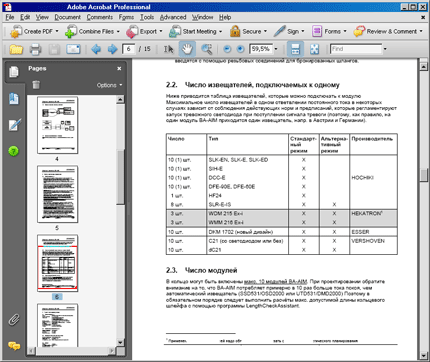Screen dimensions: 430x362
Task: Open the Attachments paperclip panel
Action: point(14,319)
